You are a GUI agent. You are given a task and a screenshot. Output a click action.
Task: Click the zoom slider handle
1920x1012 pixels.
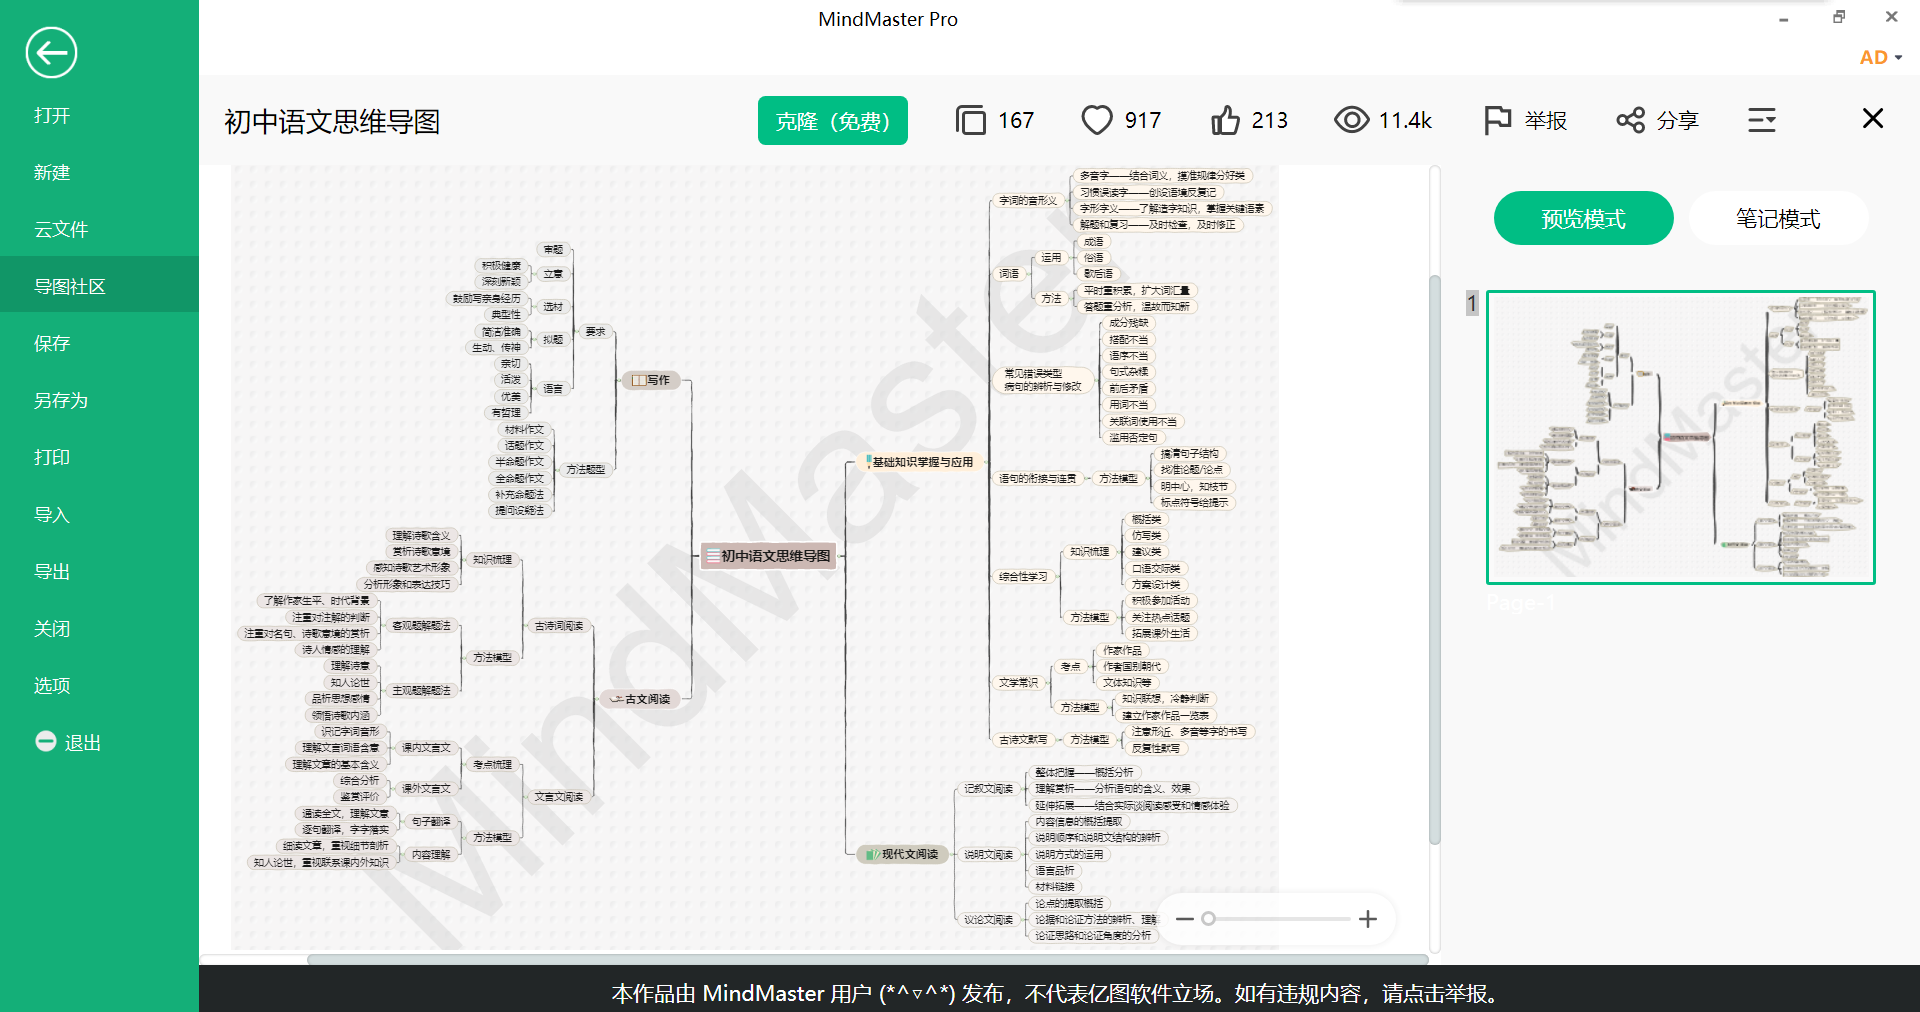(1208, 919)
